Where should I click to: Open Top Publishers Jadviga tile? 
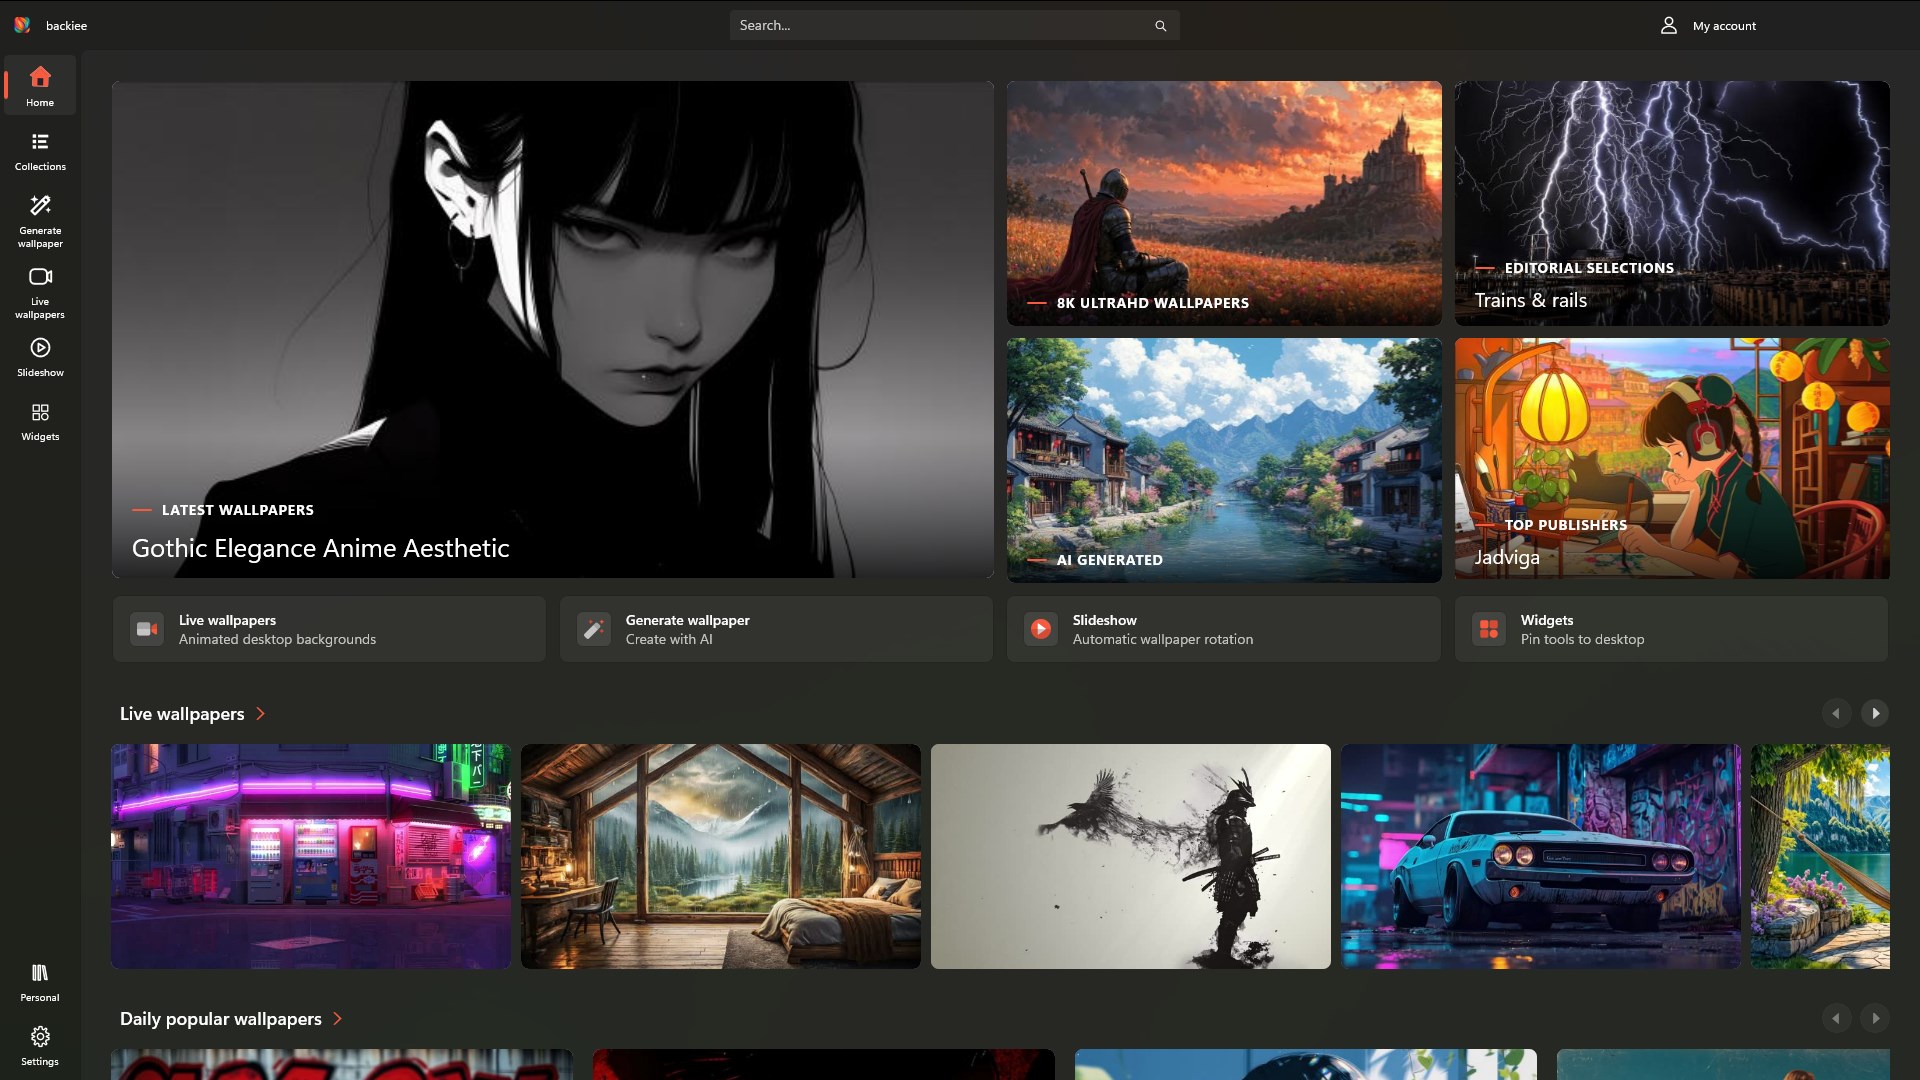point(1672,459)
